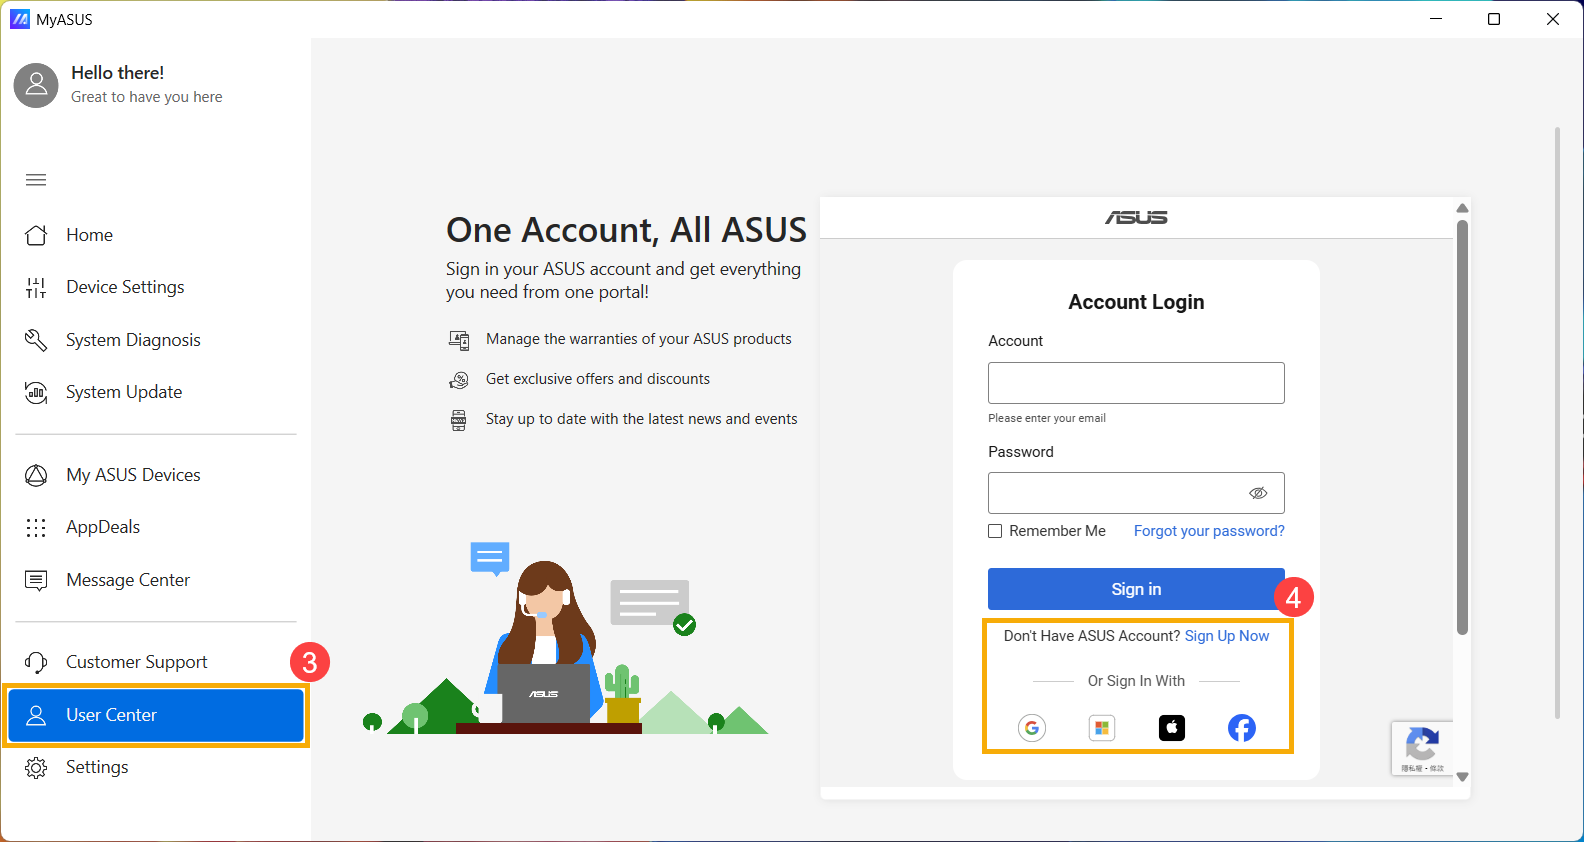Select User Center in sidebar

point(155,715)
